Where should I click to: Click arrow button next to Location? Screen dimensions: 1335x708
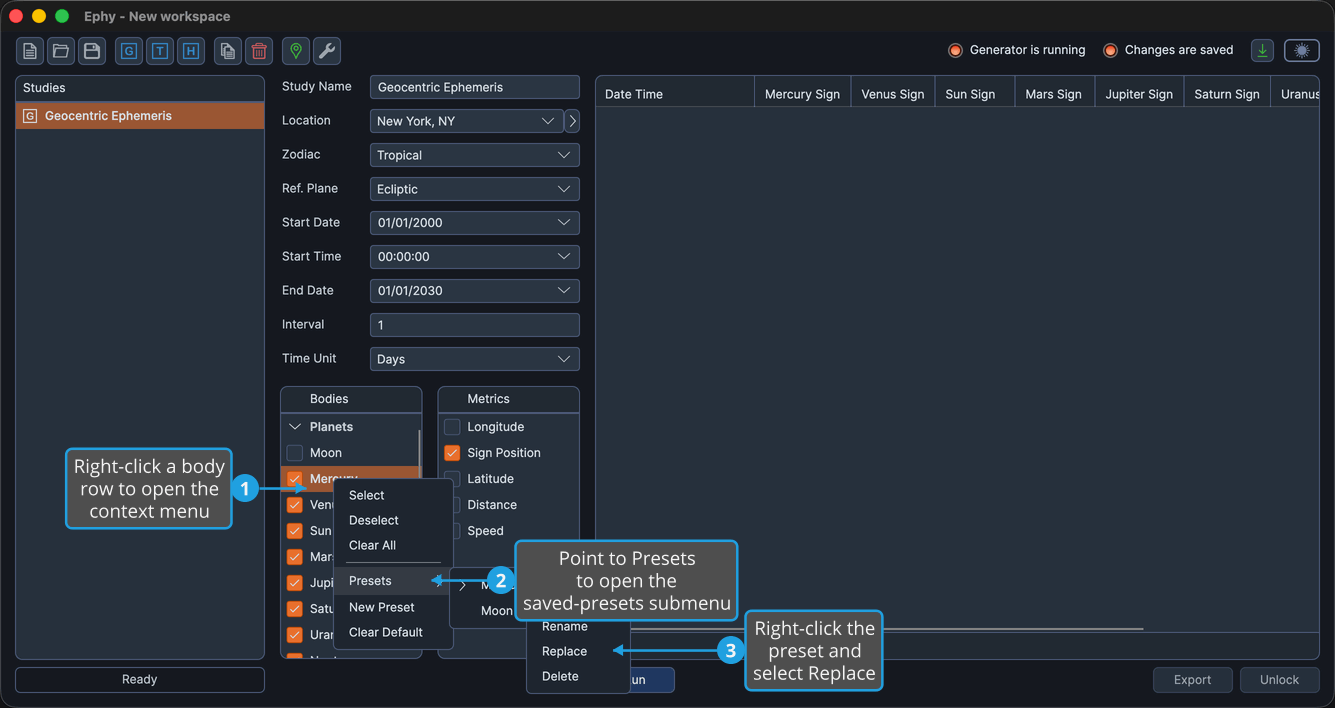point(572,121)
